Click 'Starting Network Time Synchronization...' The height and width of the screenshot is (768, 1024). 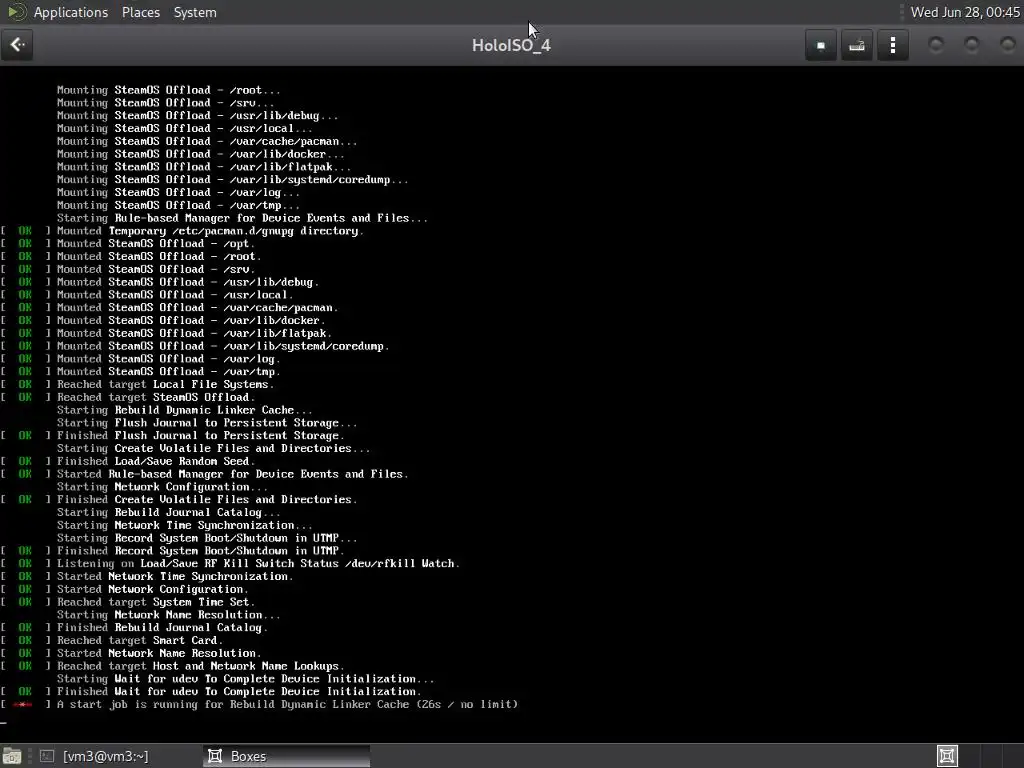coord(185,525)
